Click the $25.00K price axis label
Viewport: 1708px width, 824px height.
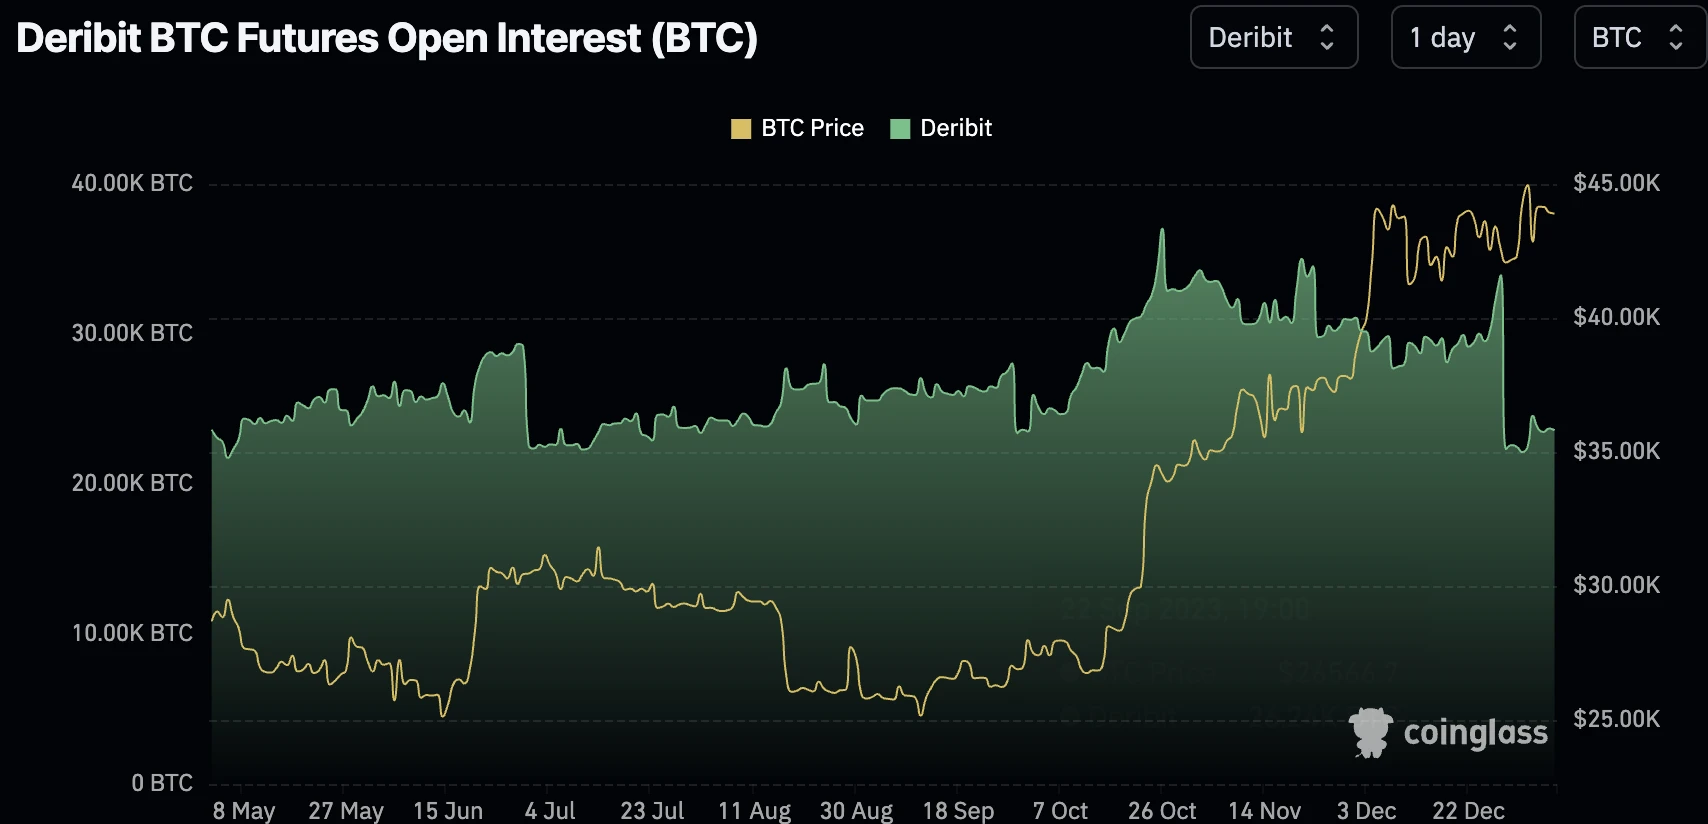[x=1616, y=719]
